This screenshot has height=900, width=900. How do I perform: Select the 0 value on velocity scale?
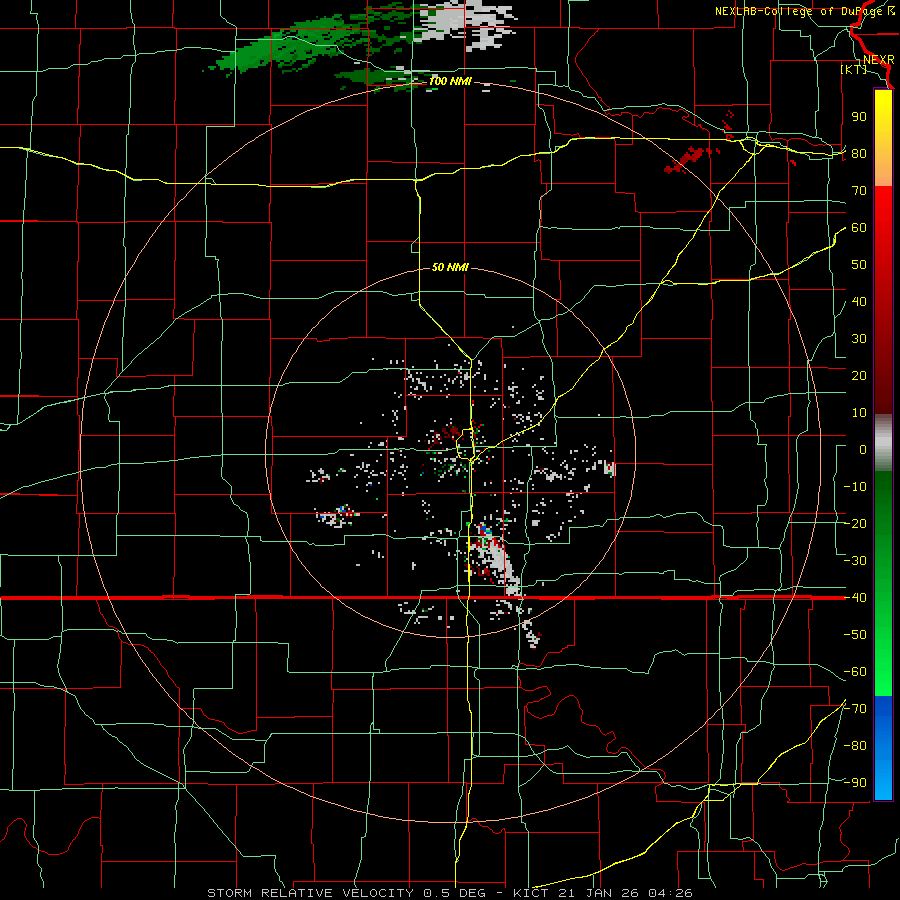[863, 450]
